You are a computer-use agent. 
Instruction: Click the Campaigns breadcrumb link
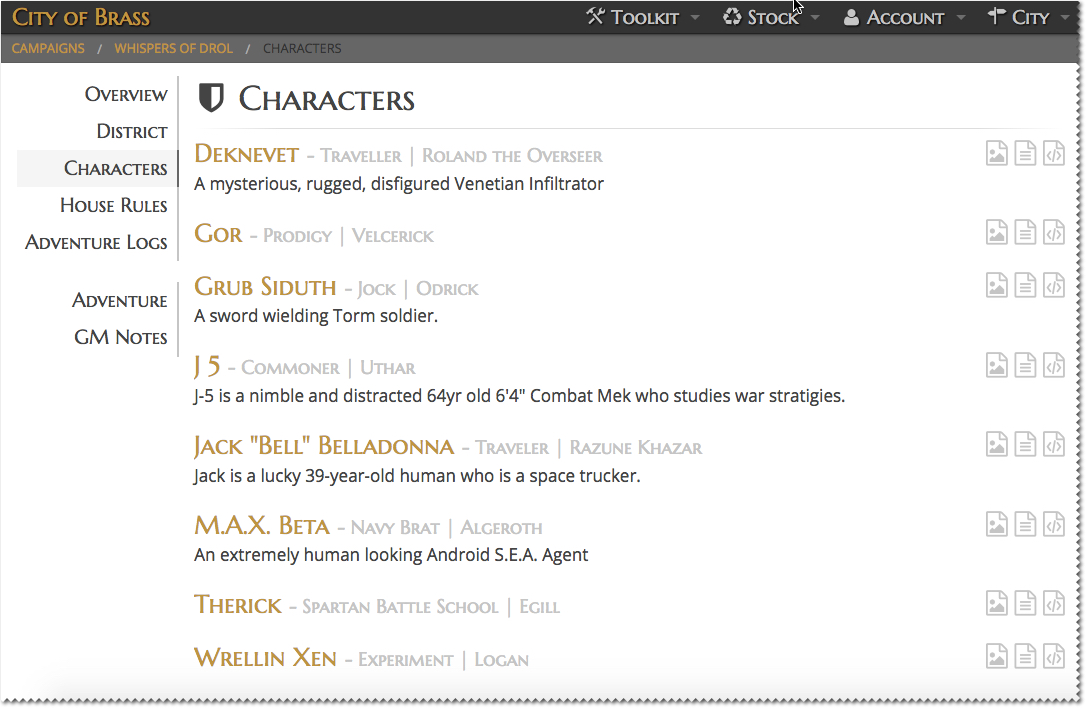point(48,48)
